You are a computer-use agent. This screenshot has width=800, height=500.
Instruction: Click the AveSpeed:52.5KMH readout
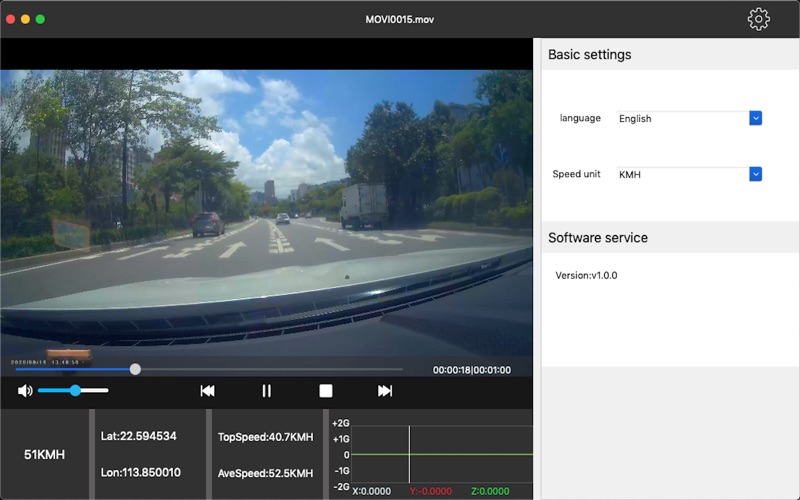(265, 473)
